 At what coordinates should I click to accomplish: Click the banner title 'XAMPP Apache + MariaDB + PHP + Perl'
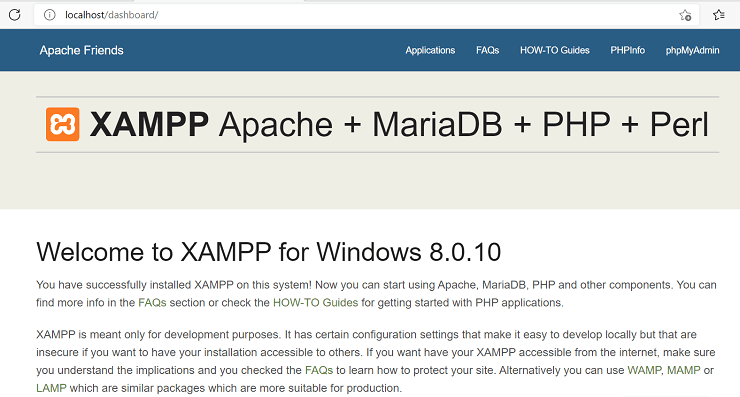(399, 125)
